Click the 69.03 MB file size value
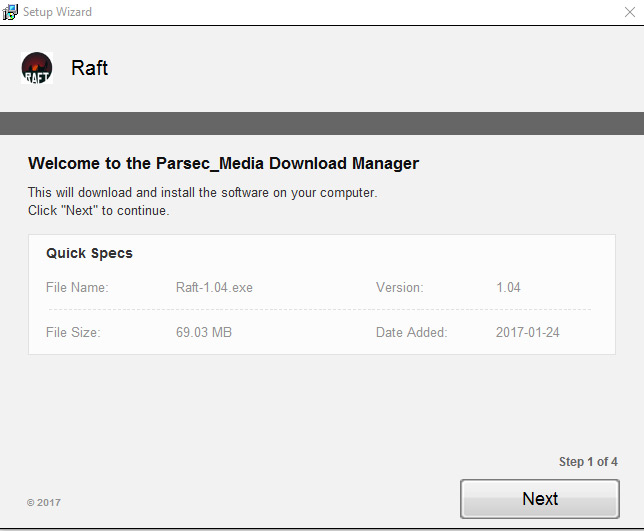The image size is (644, 531). point(204,332)
